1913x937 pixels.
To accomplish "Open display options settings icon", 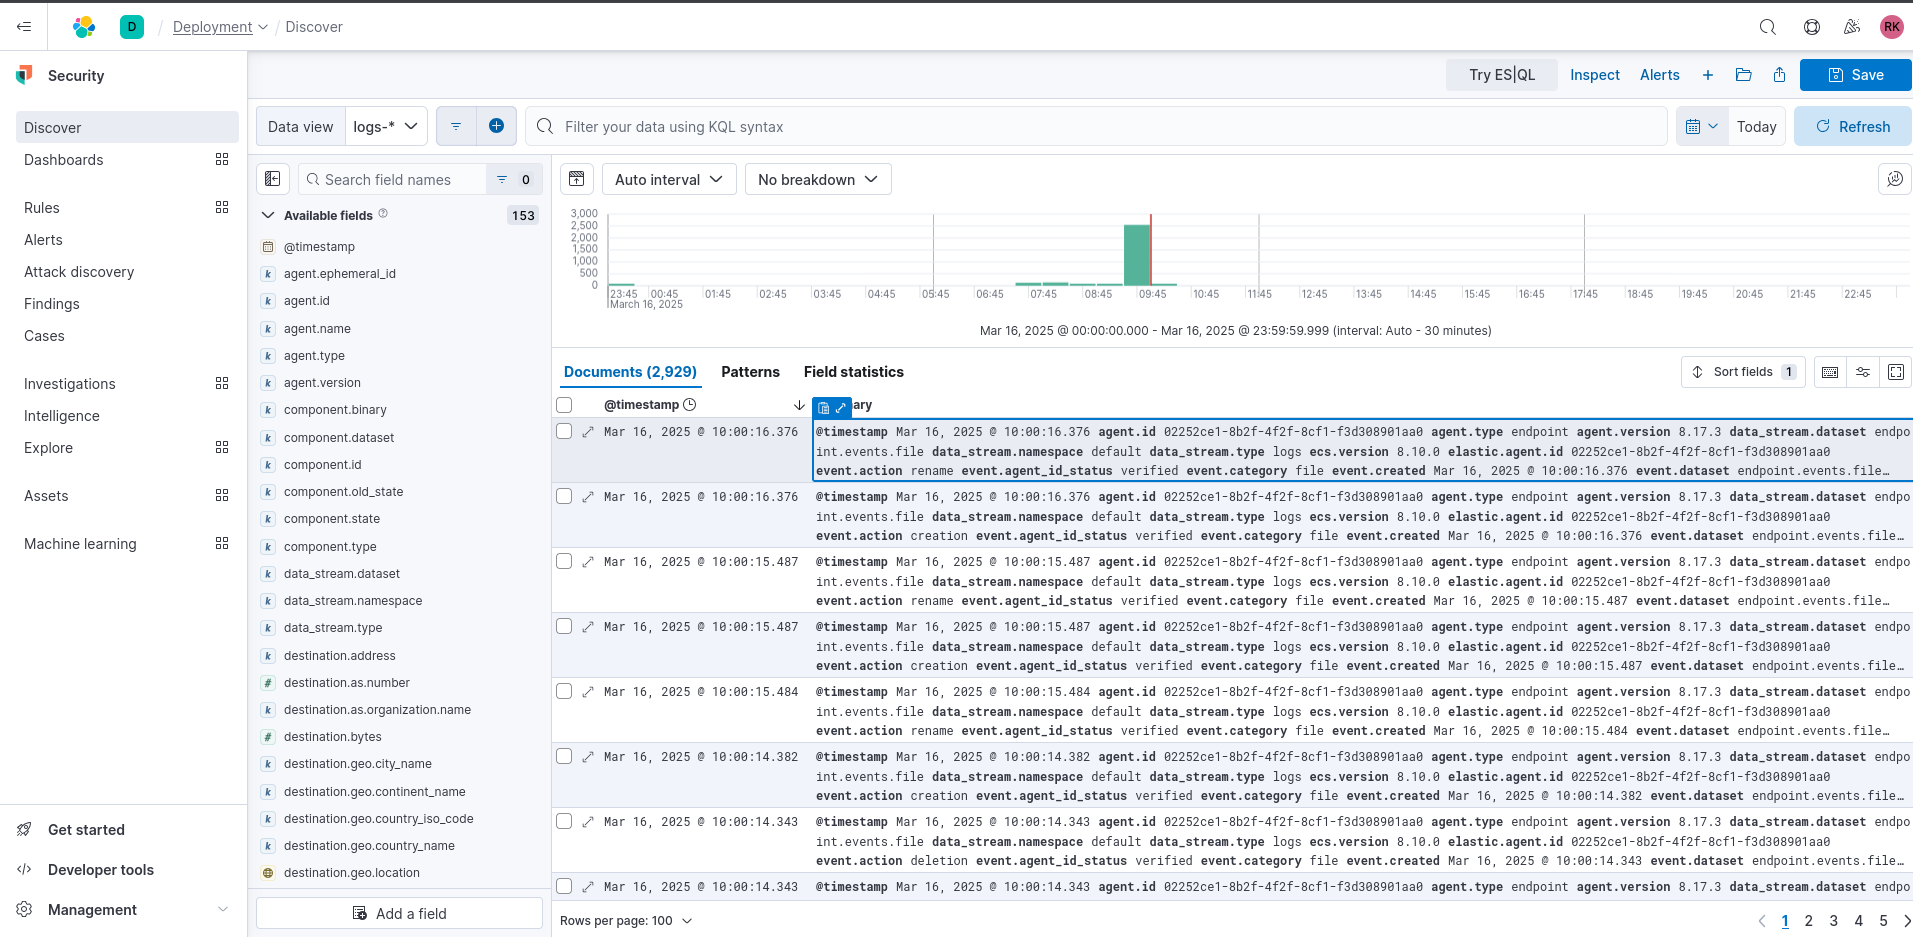I will click(1863, 372).
